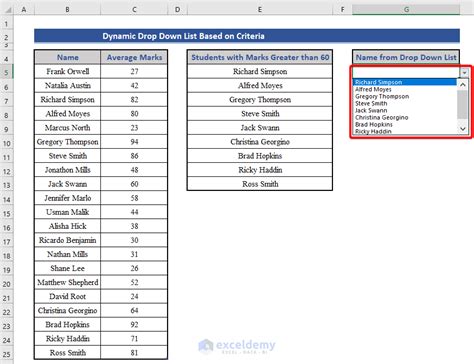
Task: Click the title cell Dynamic Drop Down List
Action: point(247,36)
